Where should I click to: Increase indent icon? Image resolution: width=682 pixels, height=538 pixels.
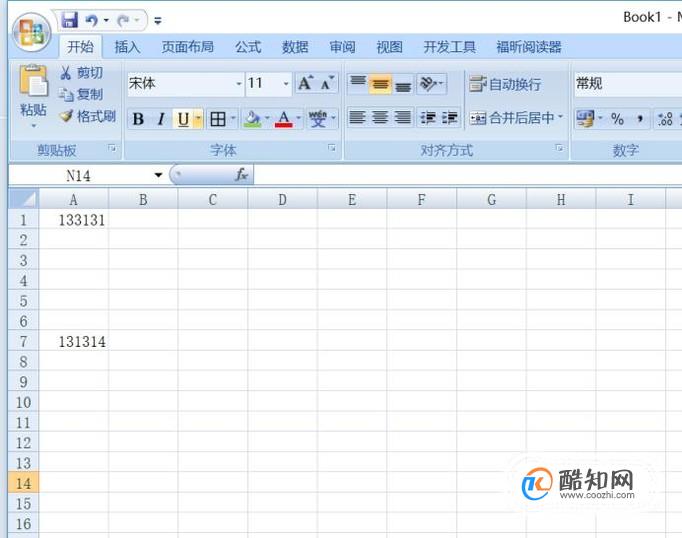[x=450, y=117]
